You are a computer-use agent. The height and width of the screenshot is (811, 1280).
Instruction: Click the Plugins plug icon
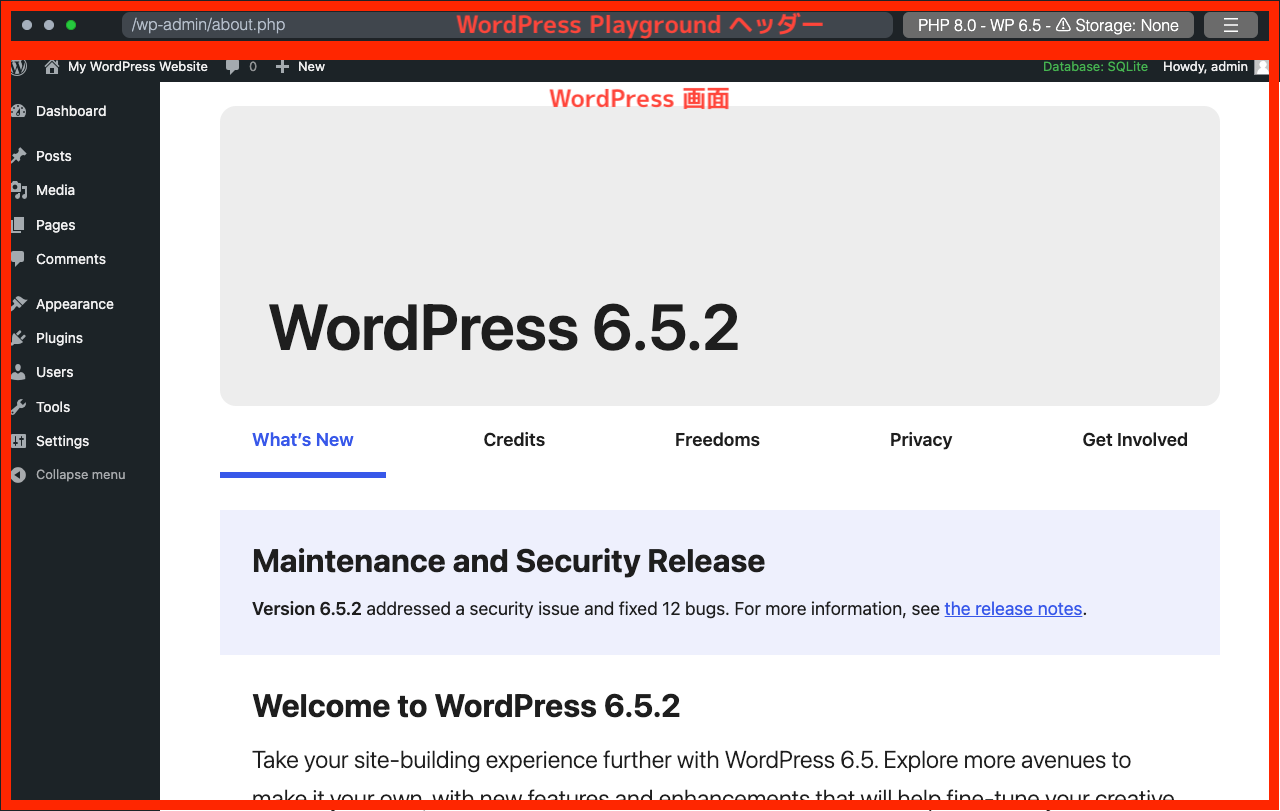(18, 338)
